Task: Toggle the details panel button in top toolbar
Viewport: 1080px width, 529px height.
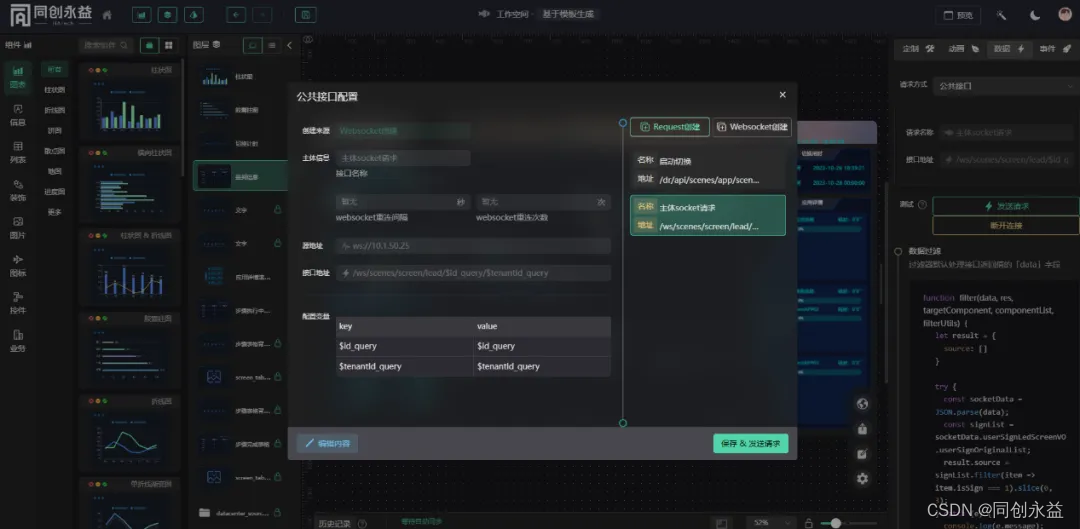Action: click(195, 14)
